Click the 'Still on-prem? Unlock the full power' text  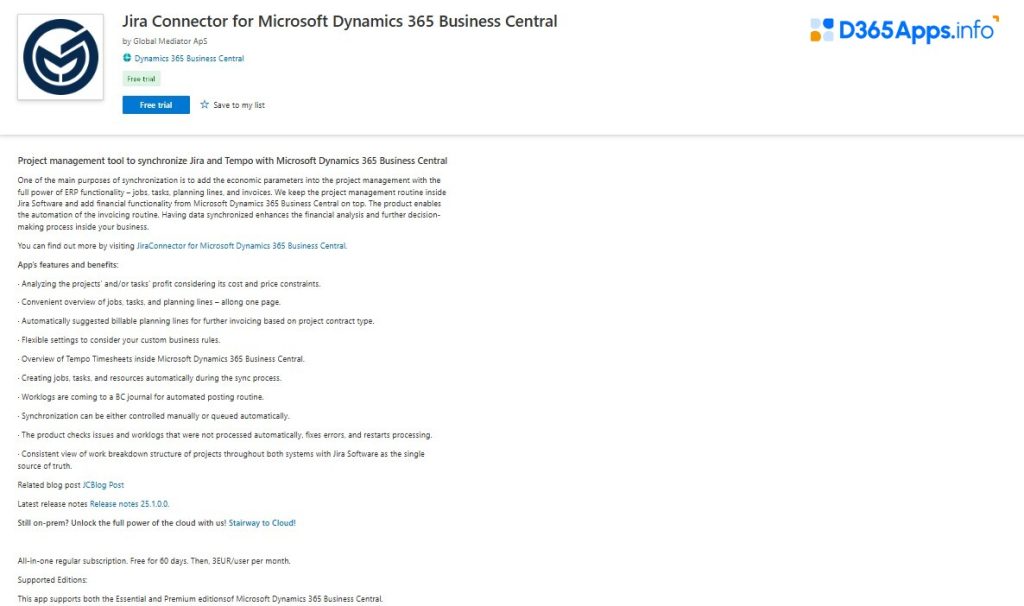click(122, 523)
